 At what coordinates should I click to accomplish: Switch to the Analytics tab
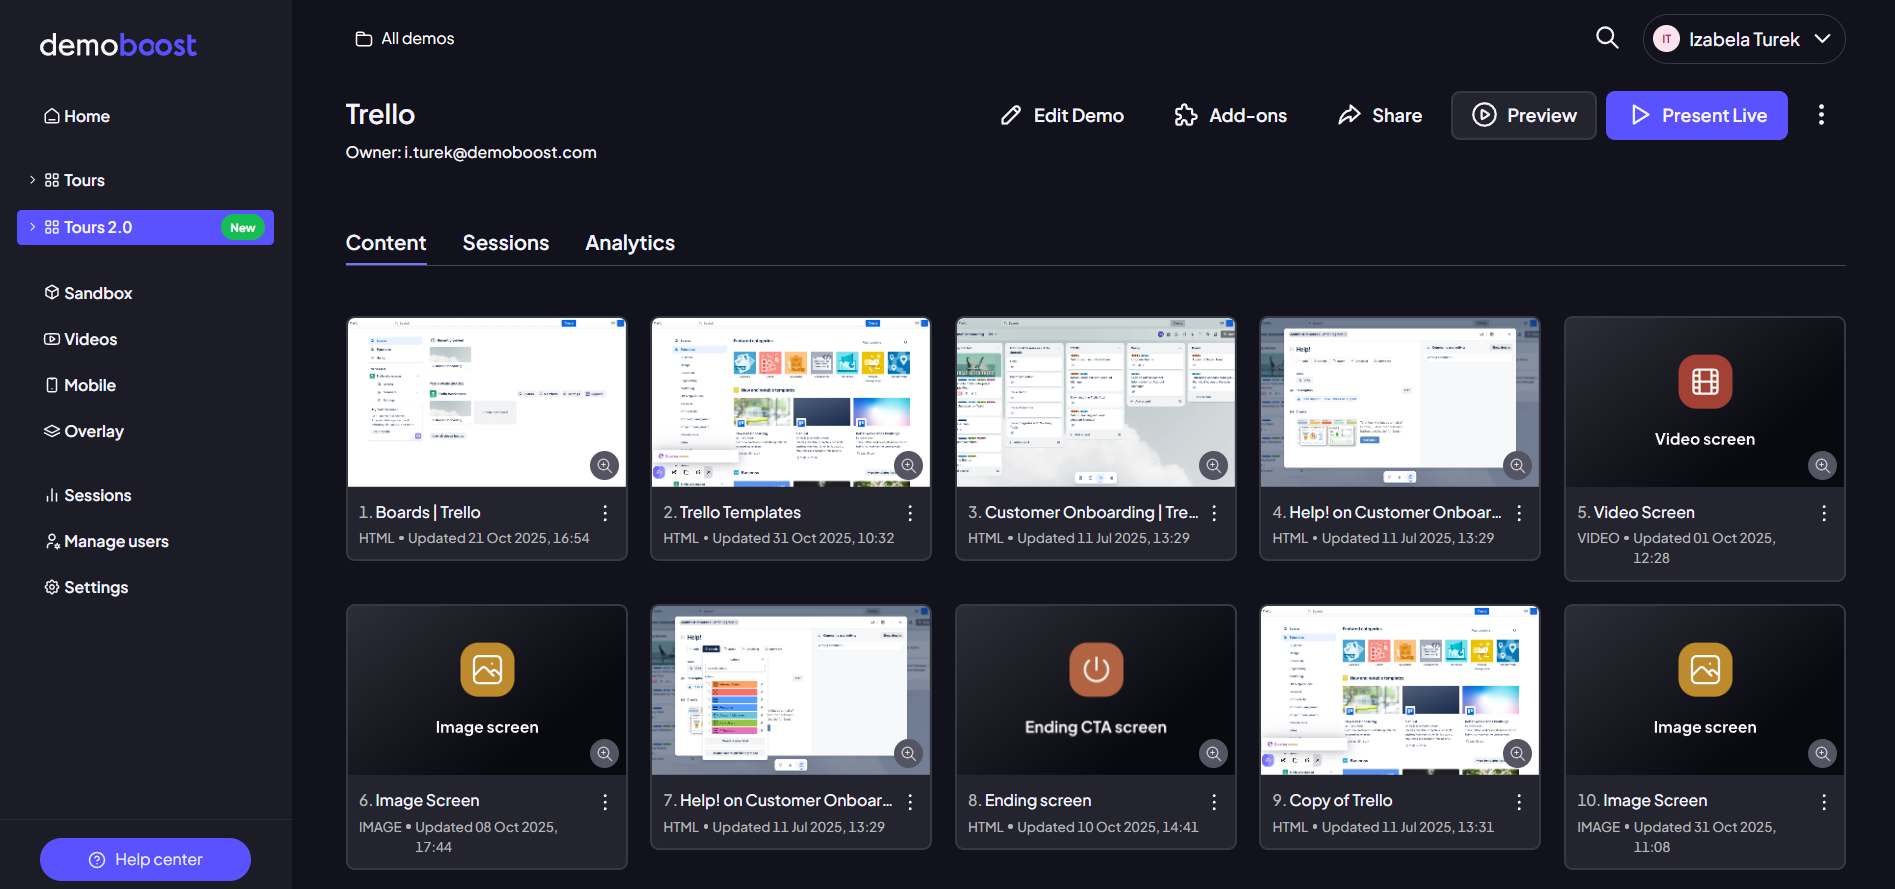(630, 243)
